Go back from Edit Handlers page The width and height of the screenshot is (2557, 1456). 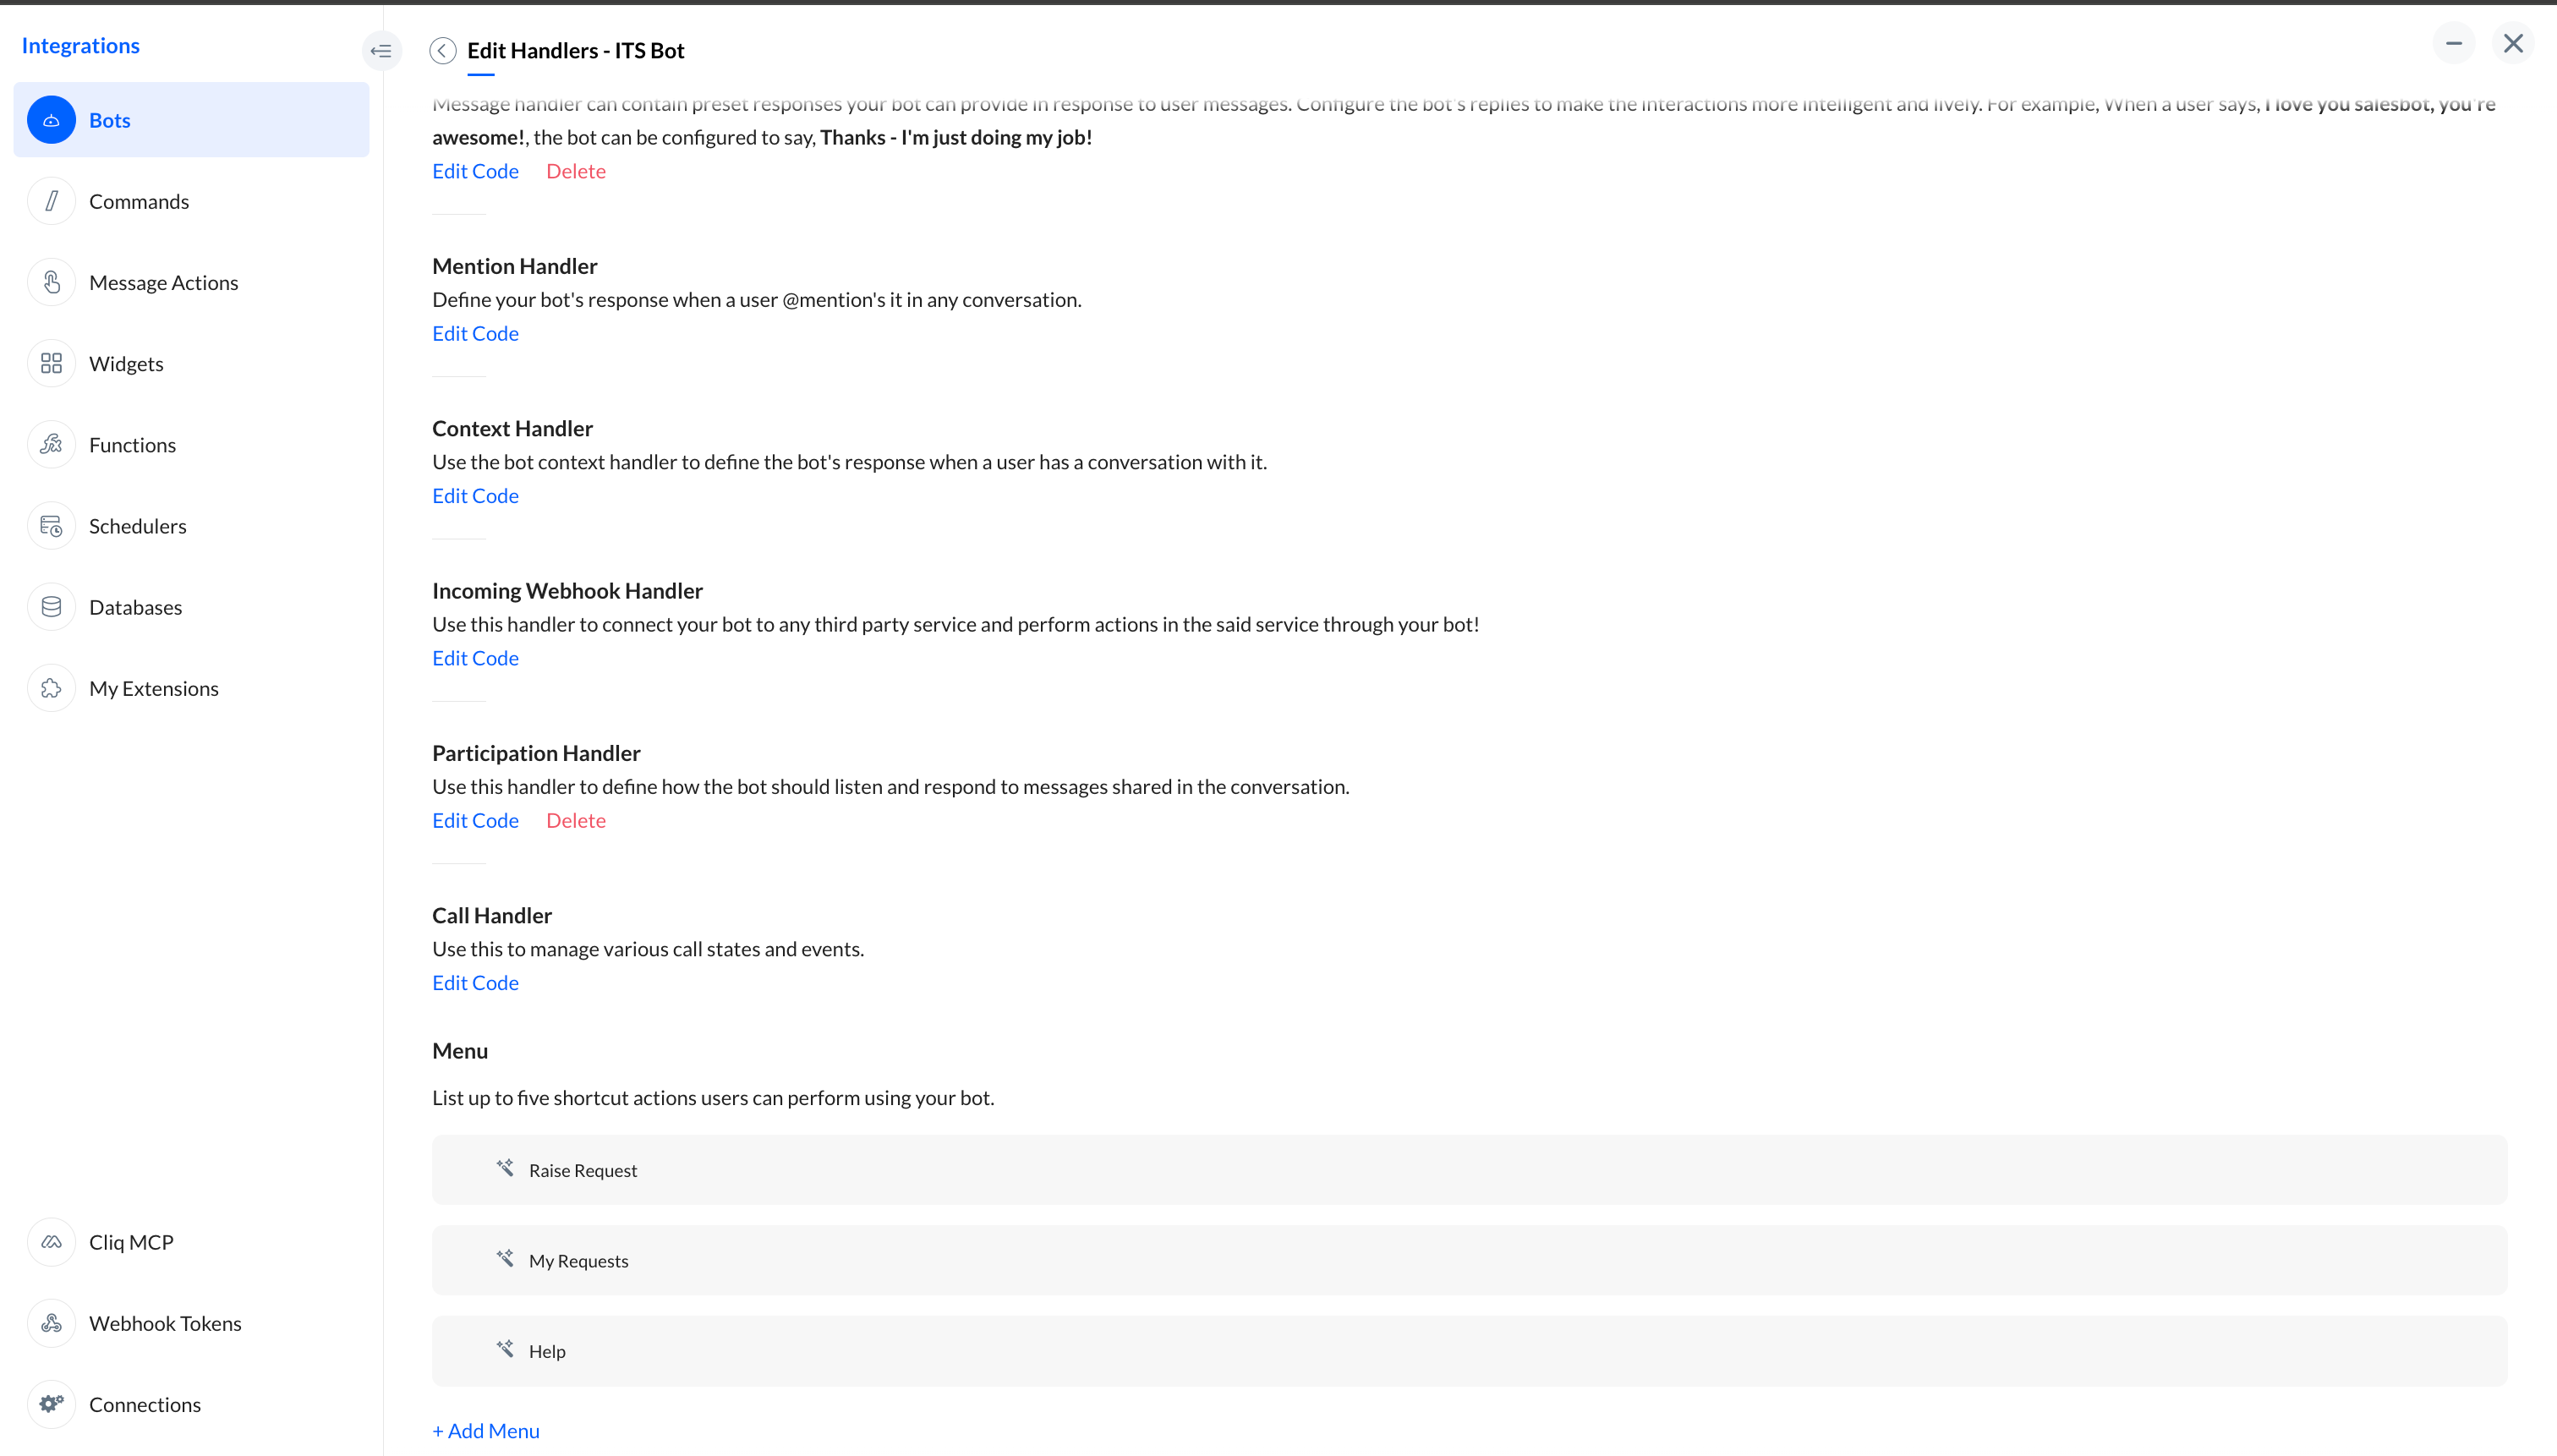pyautogui.click(x=443, y=50)
